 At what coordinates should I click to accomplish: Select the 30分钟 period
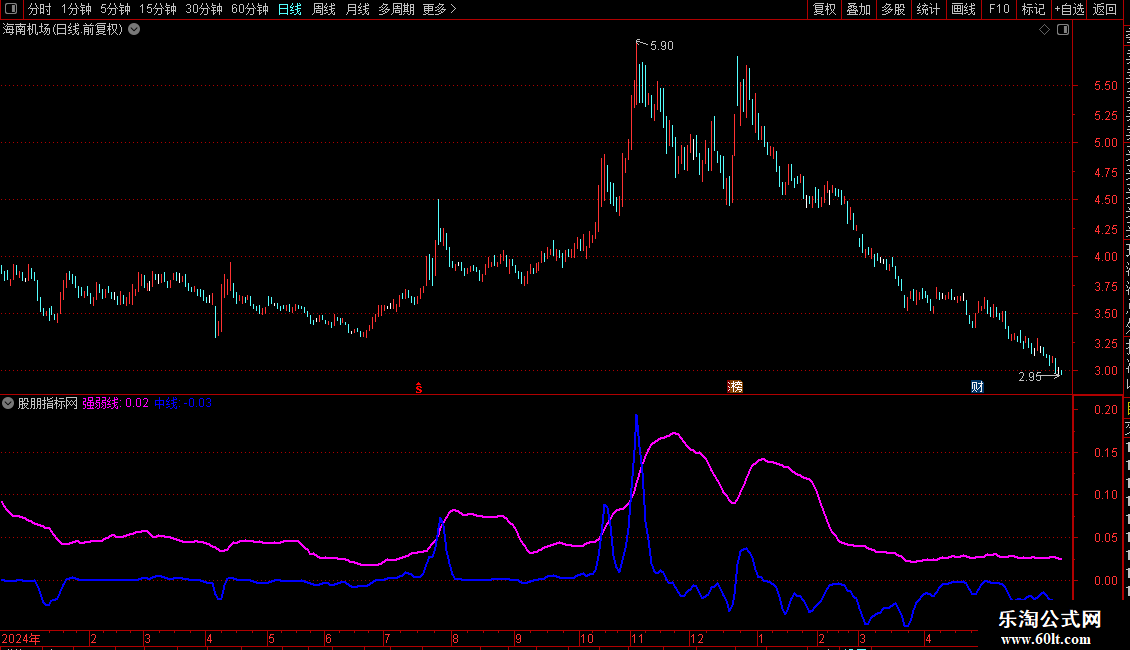click(x=204, y=9)
